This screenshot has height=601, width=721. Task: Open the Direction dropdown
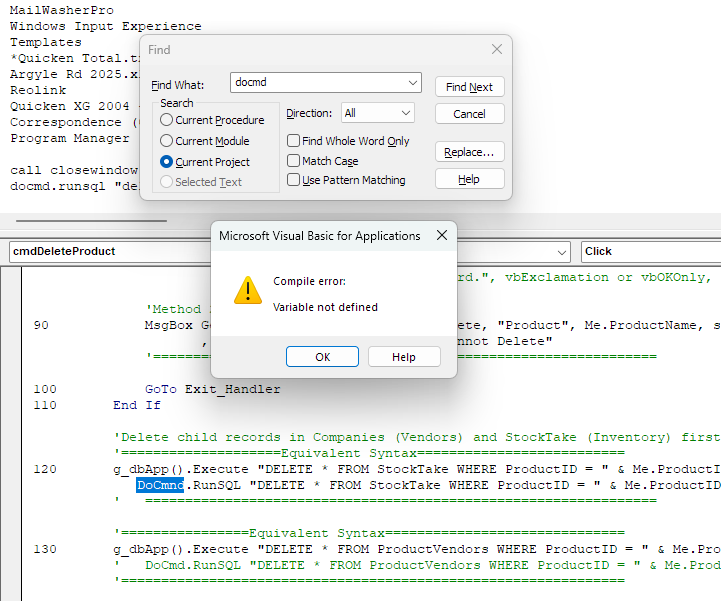pos(378,113)
